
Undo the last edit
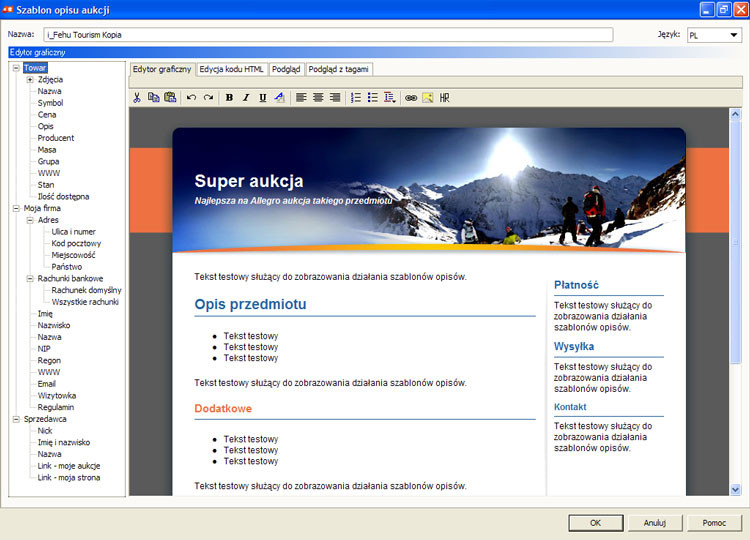(191, 98)
